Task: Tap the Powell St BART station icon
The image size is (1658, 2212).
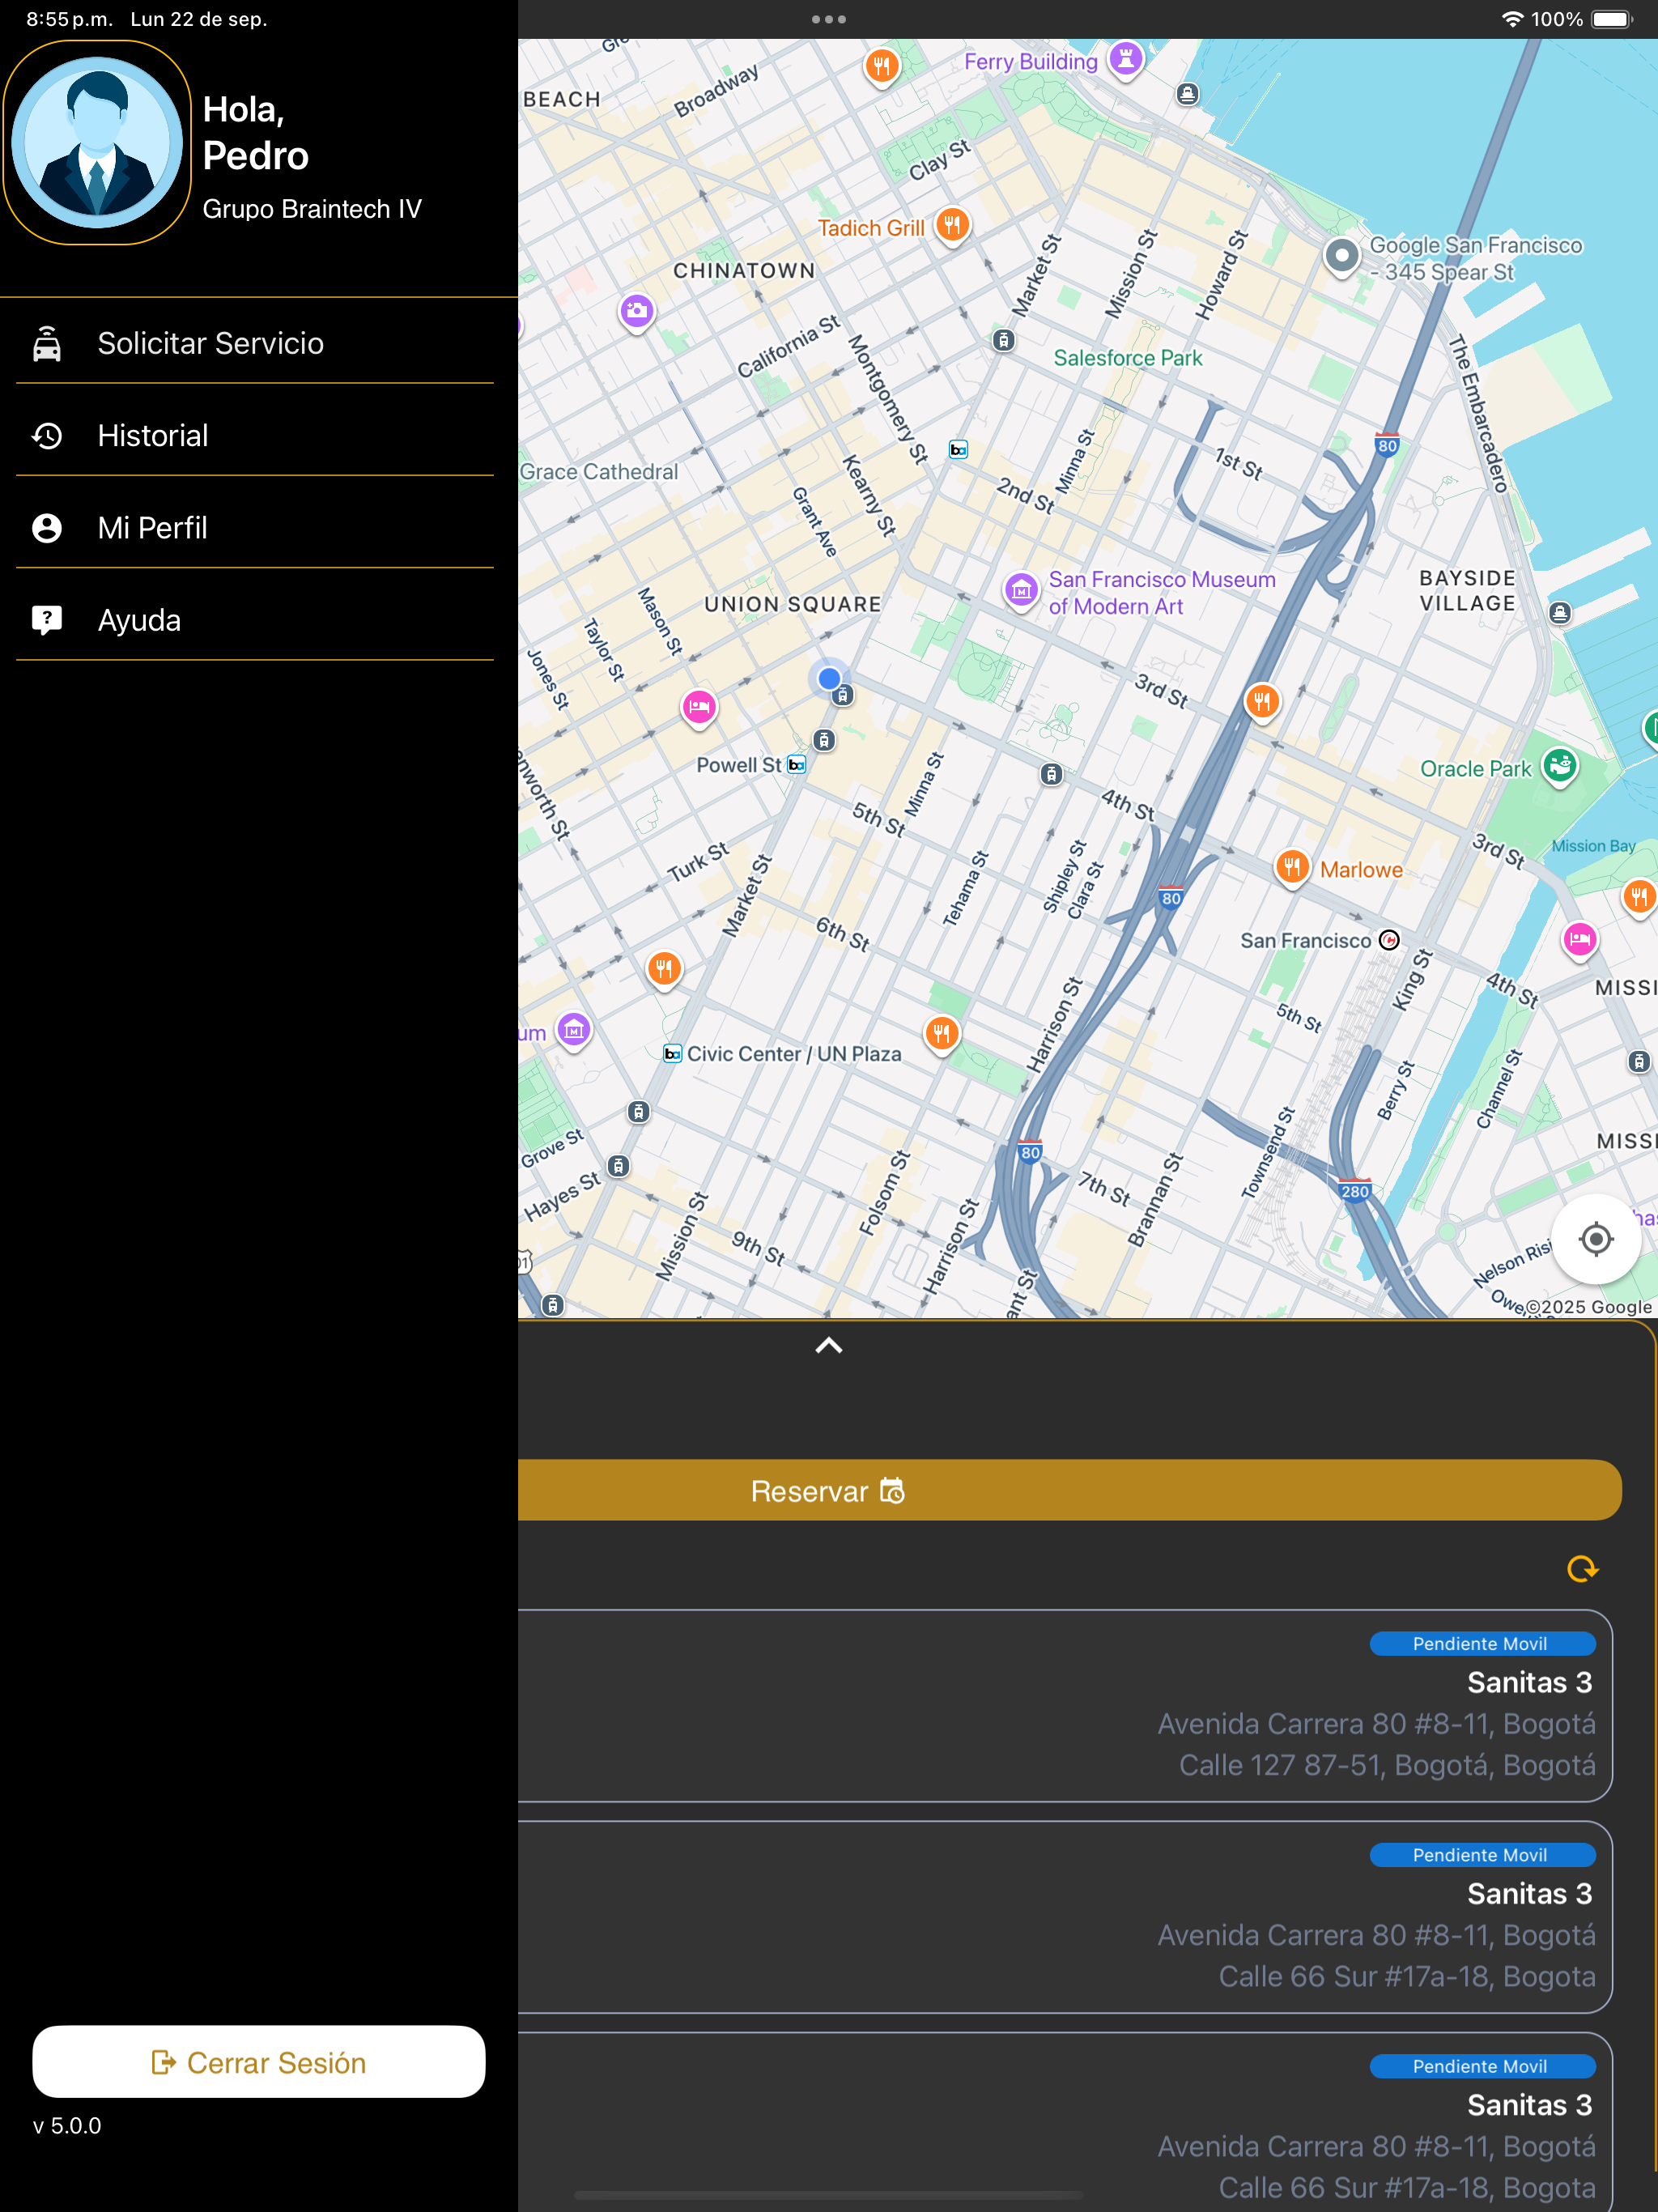Action: [x=797, y=765]
